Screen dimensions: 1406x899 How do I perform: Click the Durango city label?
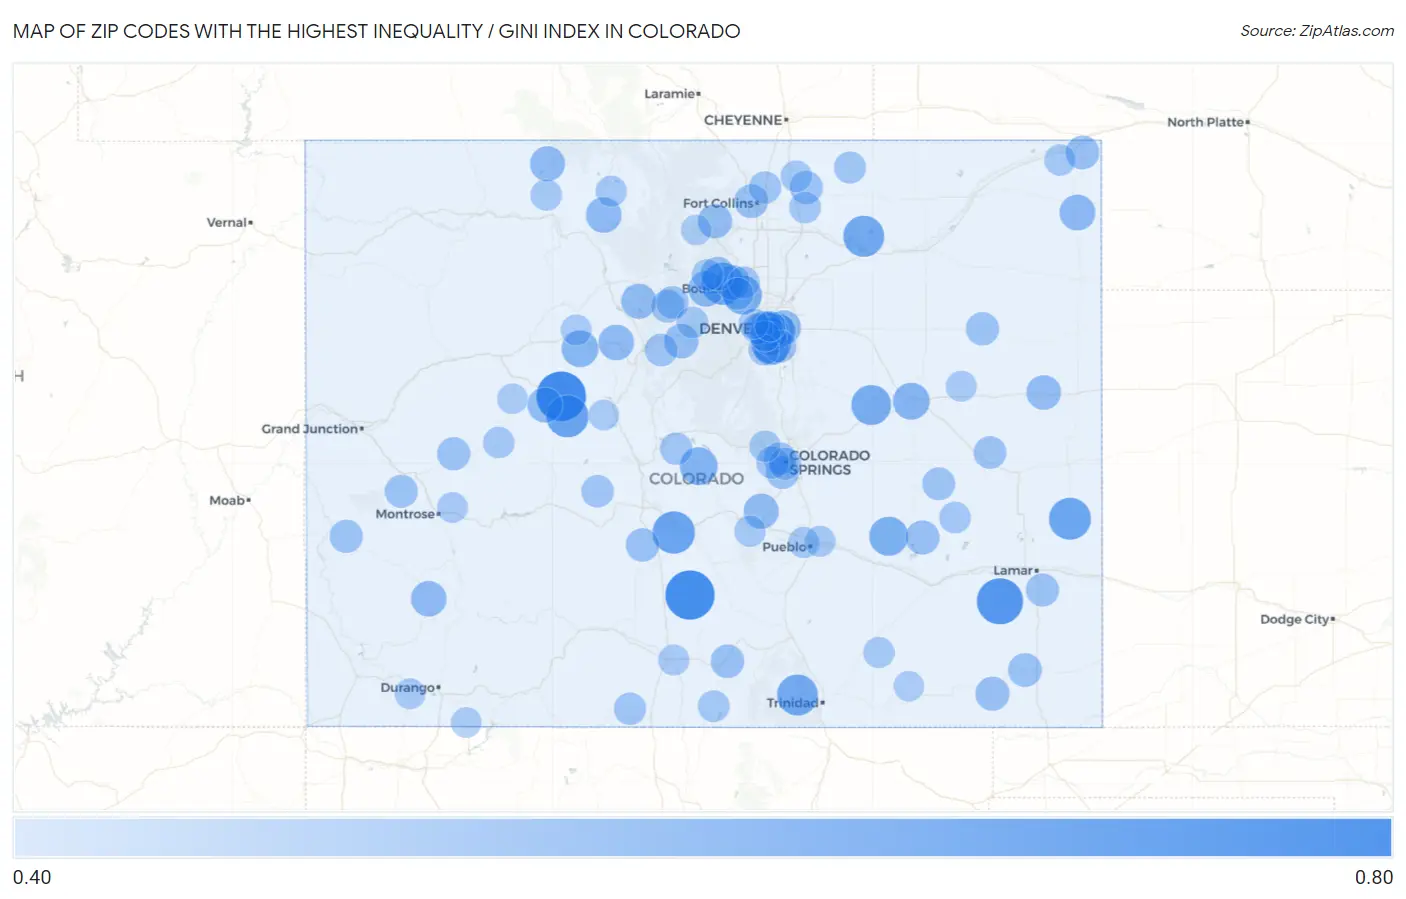tap(410, 687)
